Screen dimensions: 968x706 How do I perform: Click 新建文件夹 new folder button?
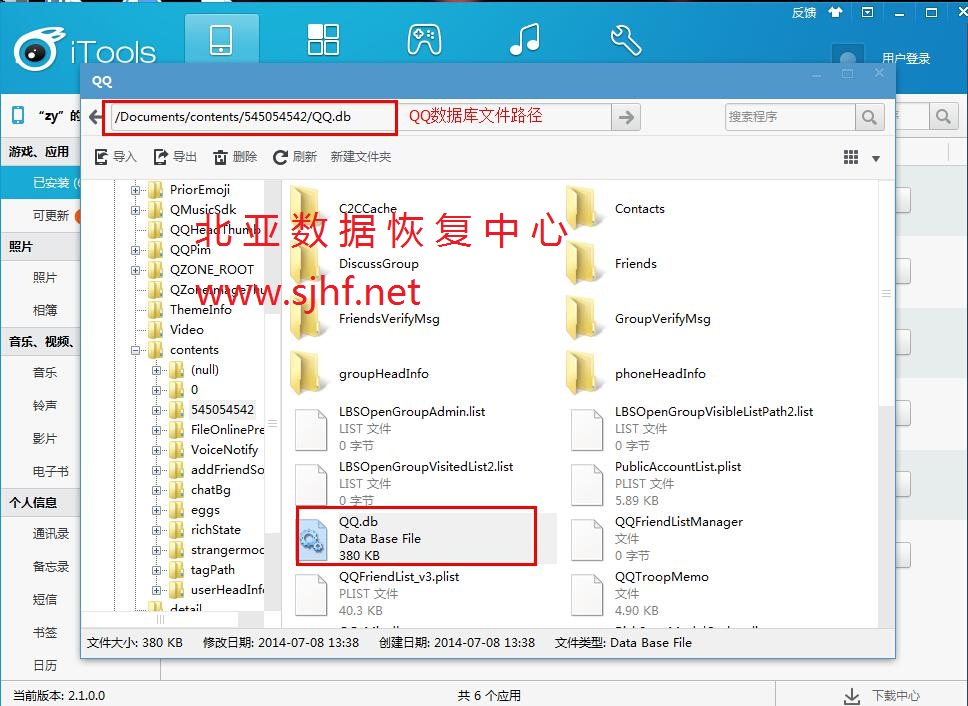(x=361, y=157)
